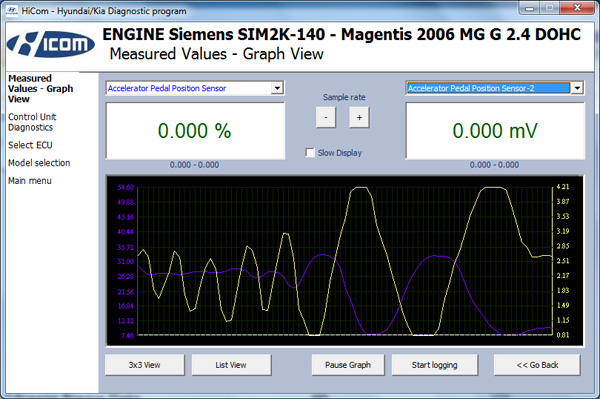Click the range text under percent display
The width and height of the screenshot is (600, 399).
(194, 165)
